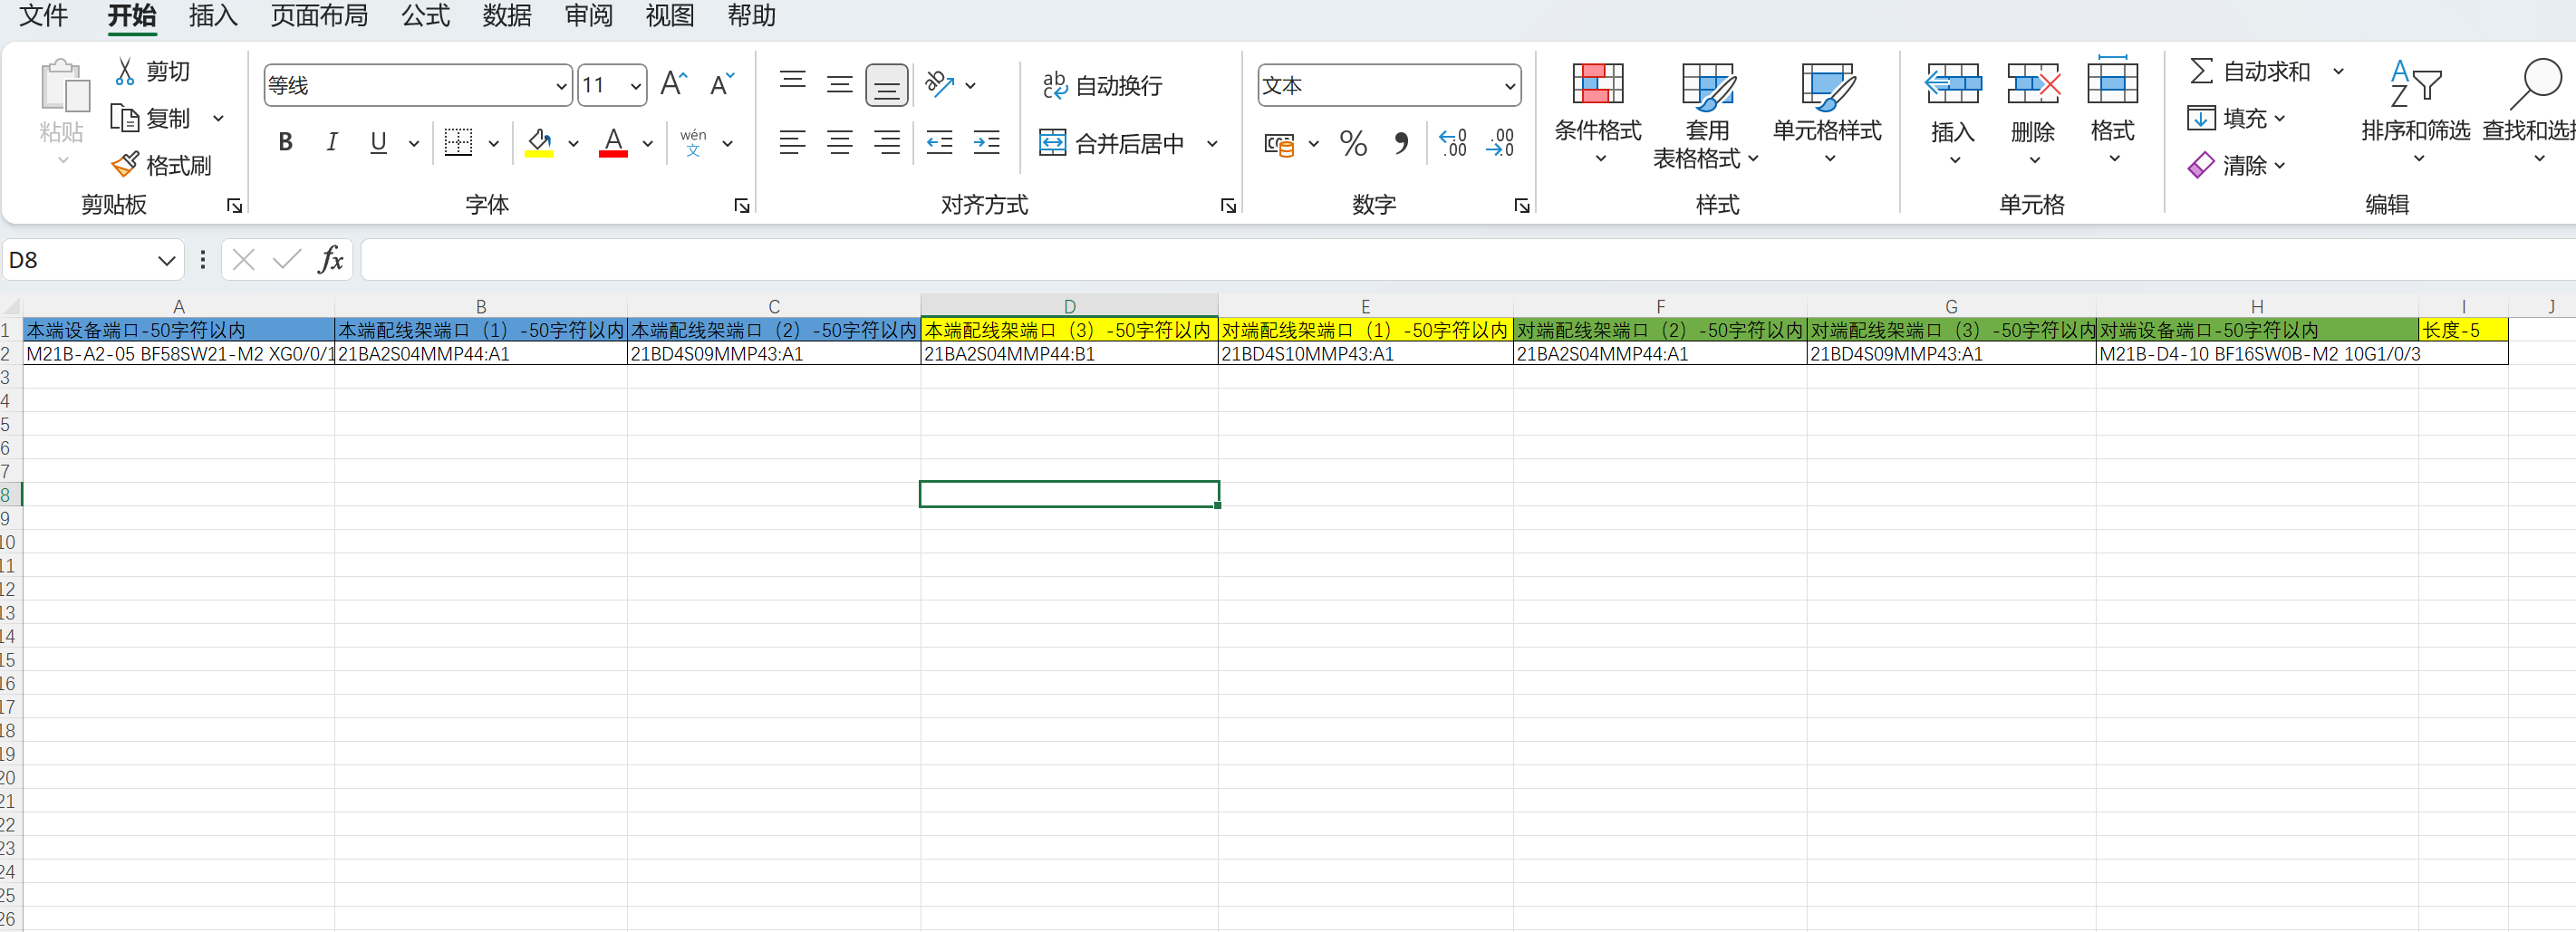Decrease indent level
The width and height of the screenshot is (2576, 932).
click(940, 143)
